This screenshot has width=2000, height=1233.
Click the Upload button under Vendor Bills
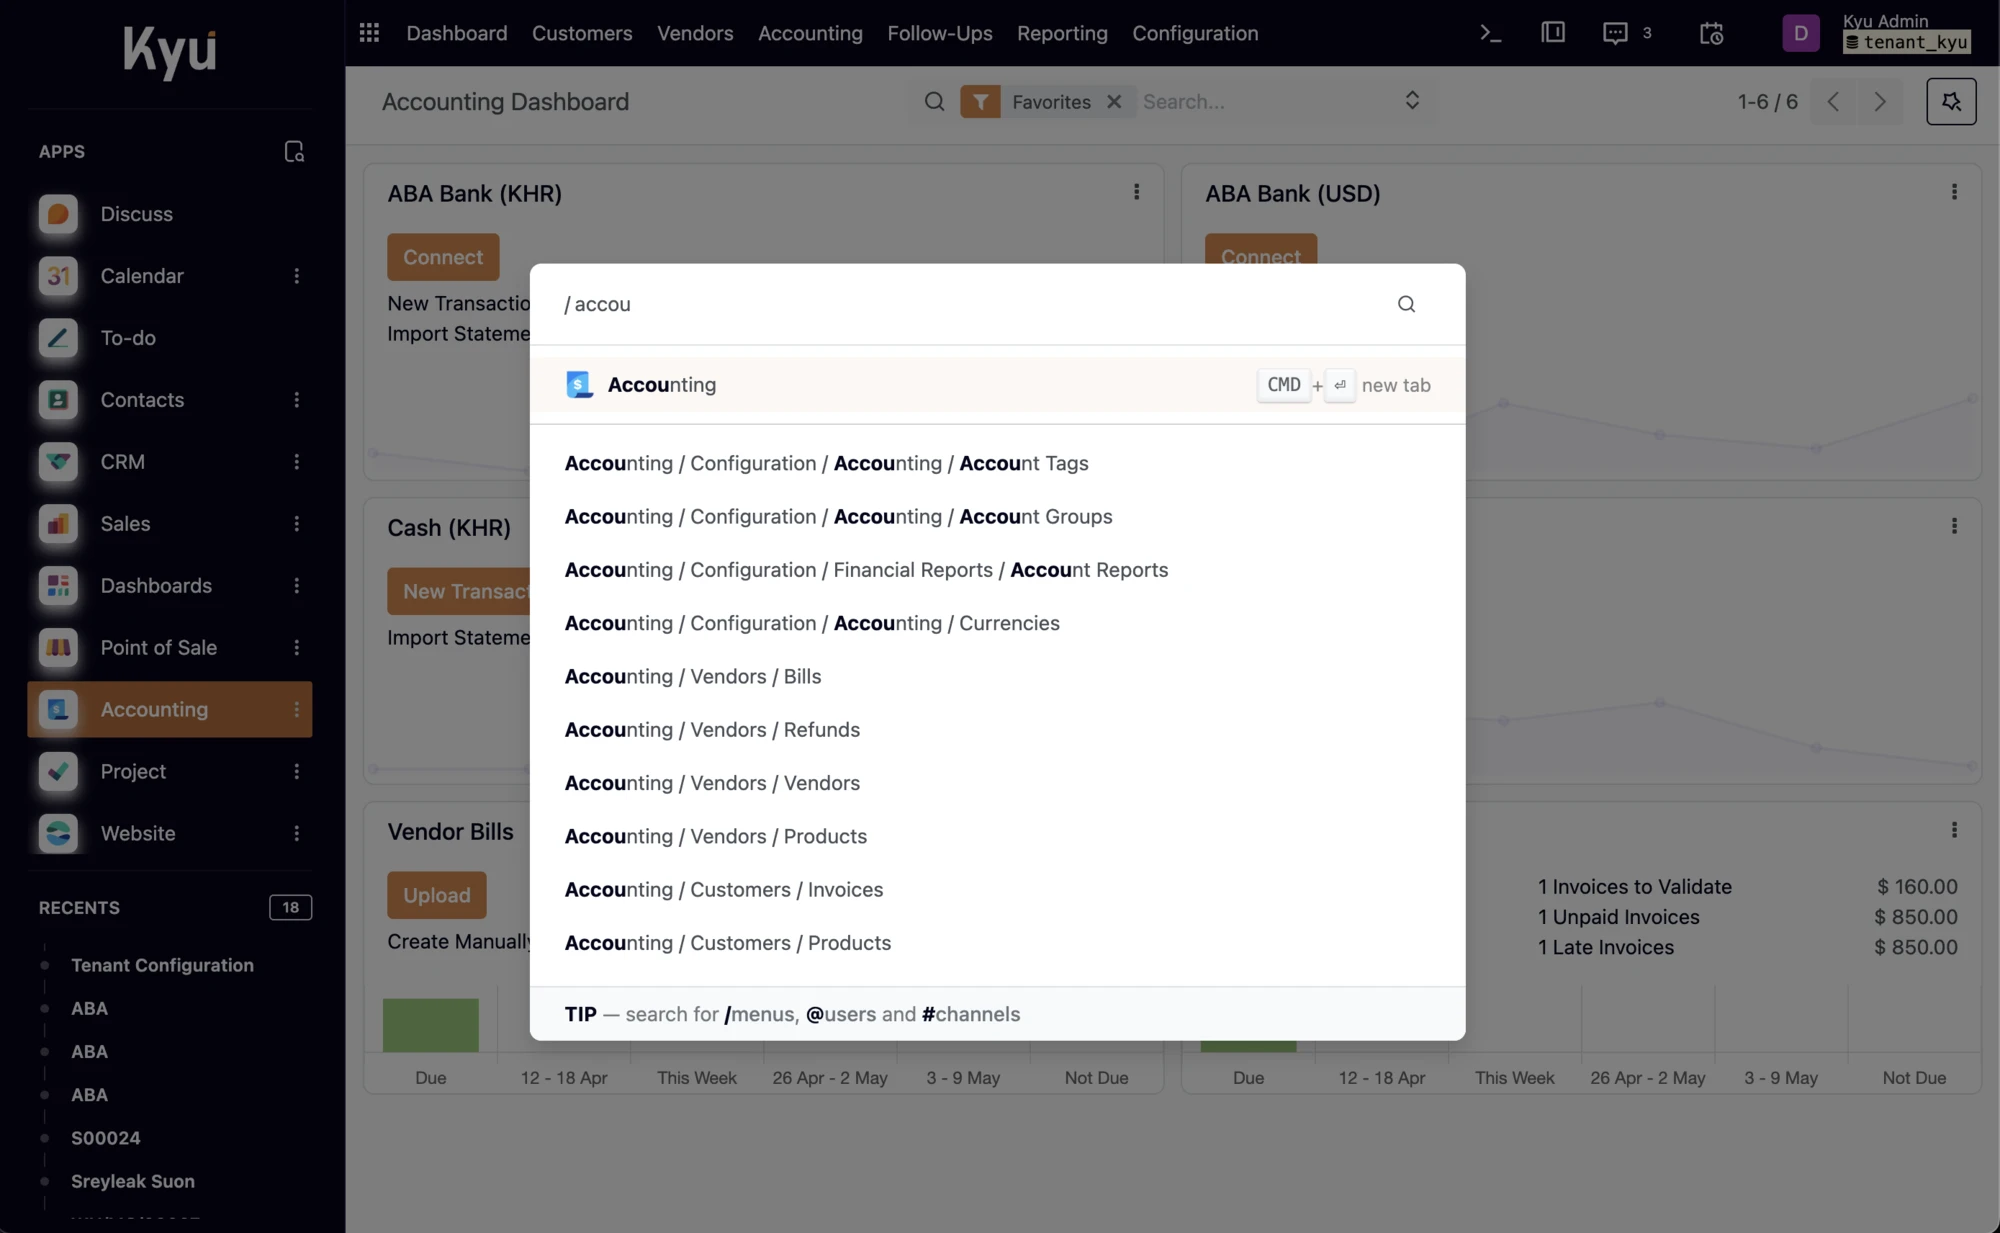pos(436,894)
